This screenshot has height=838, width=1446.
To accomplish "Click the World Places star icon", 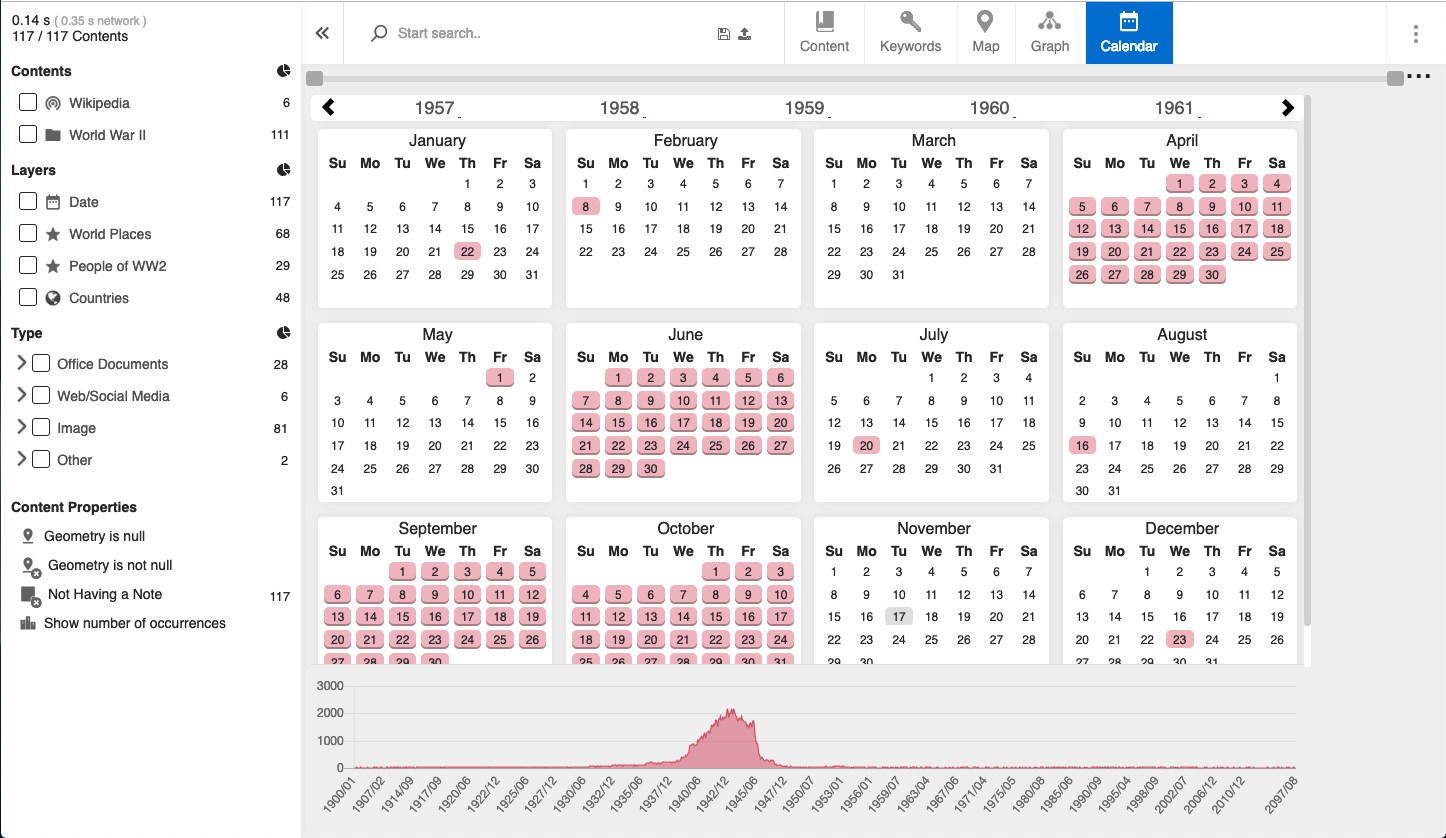I will [x=53, y=234].
